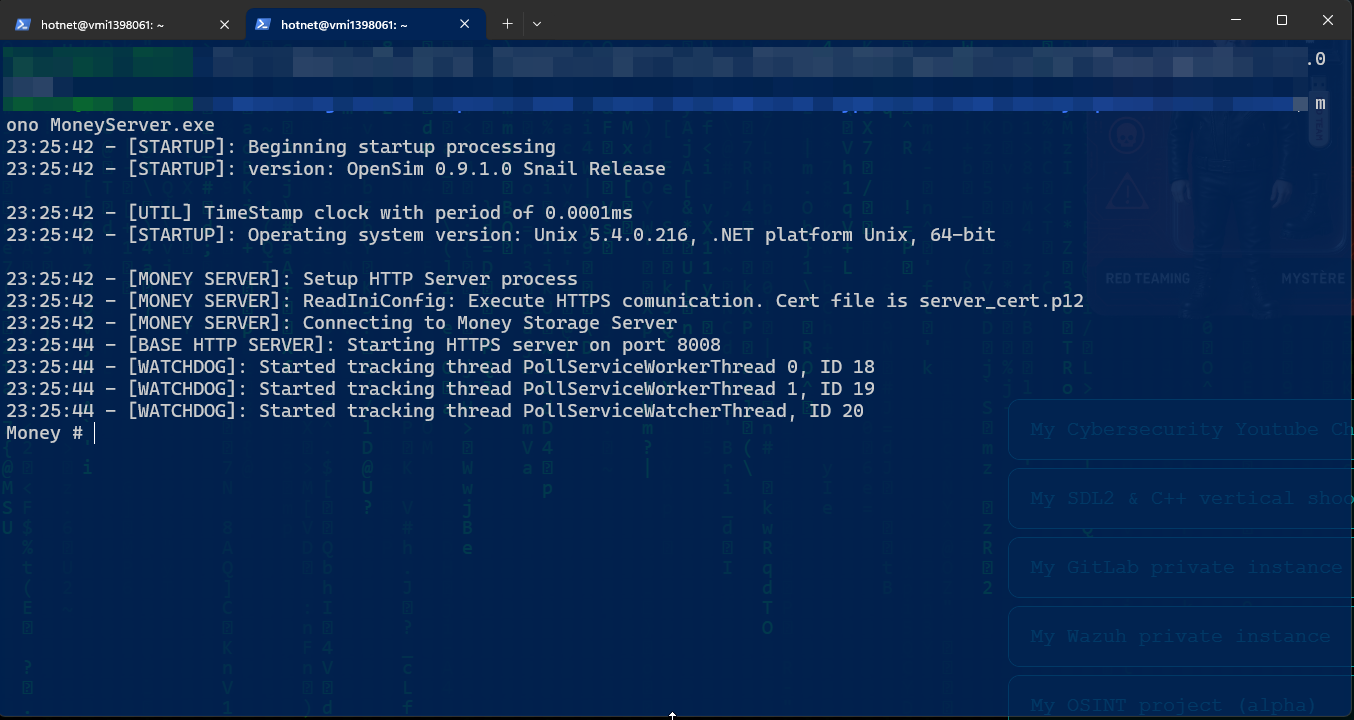1354x720 pixels.
Task: Close the inactive terminal tab
Action: 224,25
